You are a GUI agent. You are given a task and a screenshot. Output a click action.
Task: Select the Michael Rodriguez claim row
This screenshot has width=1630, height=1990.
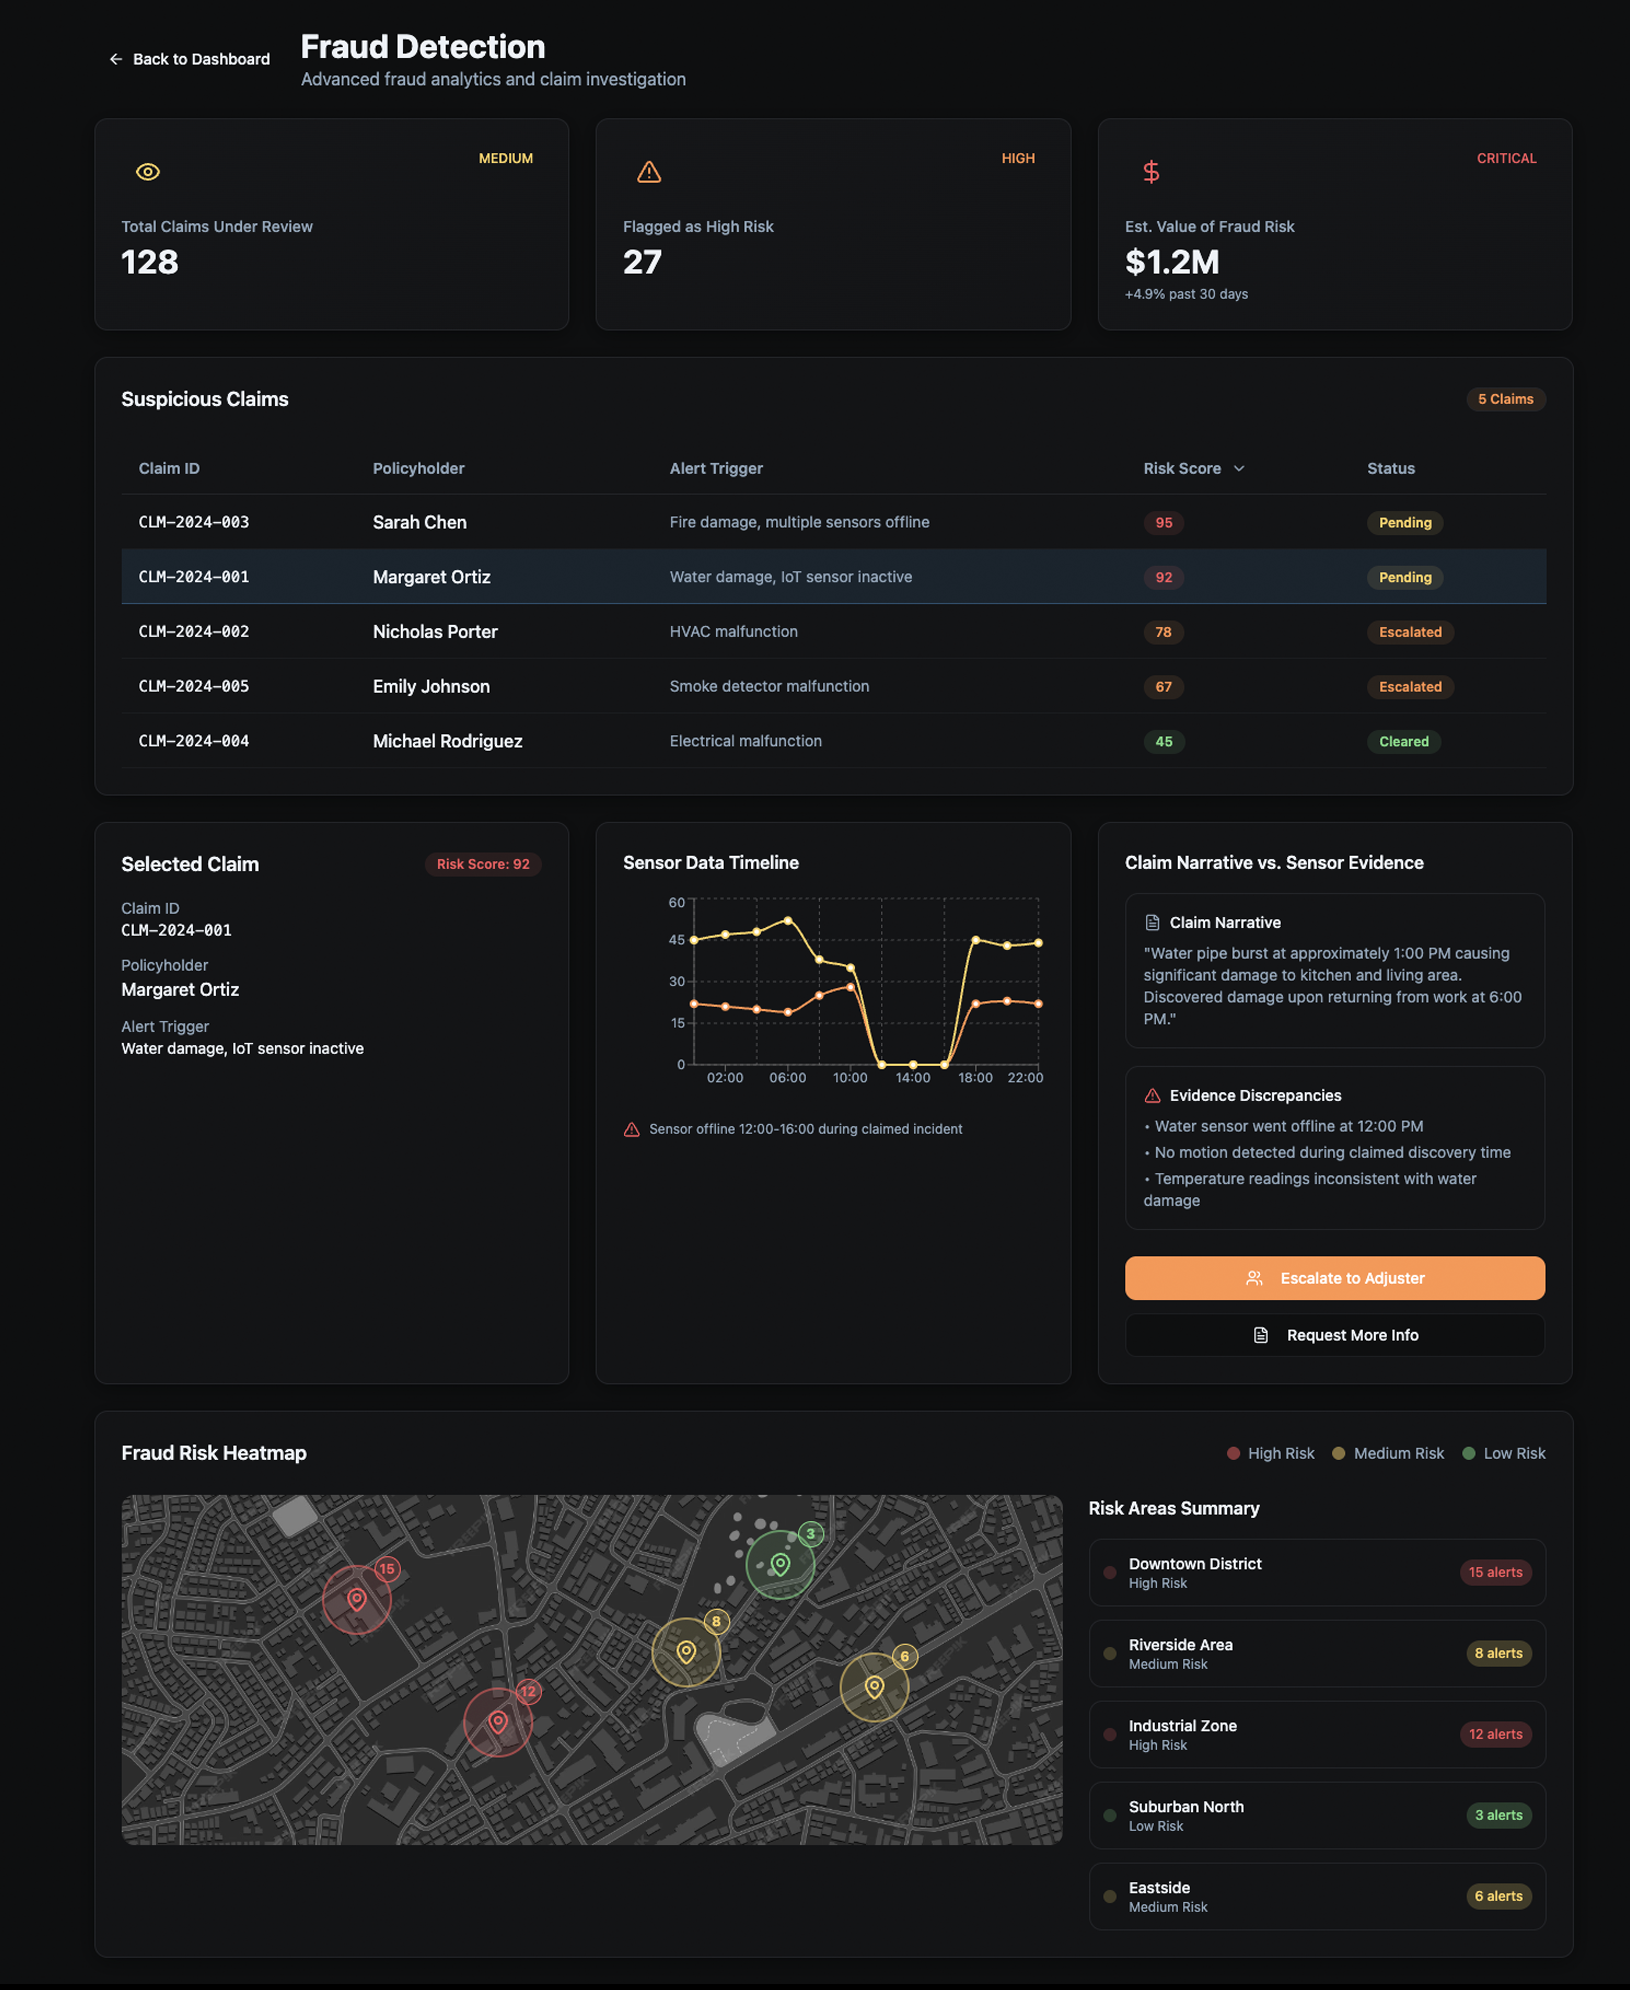coord(833,741)
